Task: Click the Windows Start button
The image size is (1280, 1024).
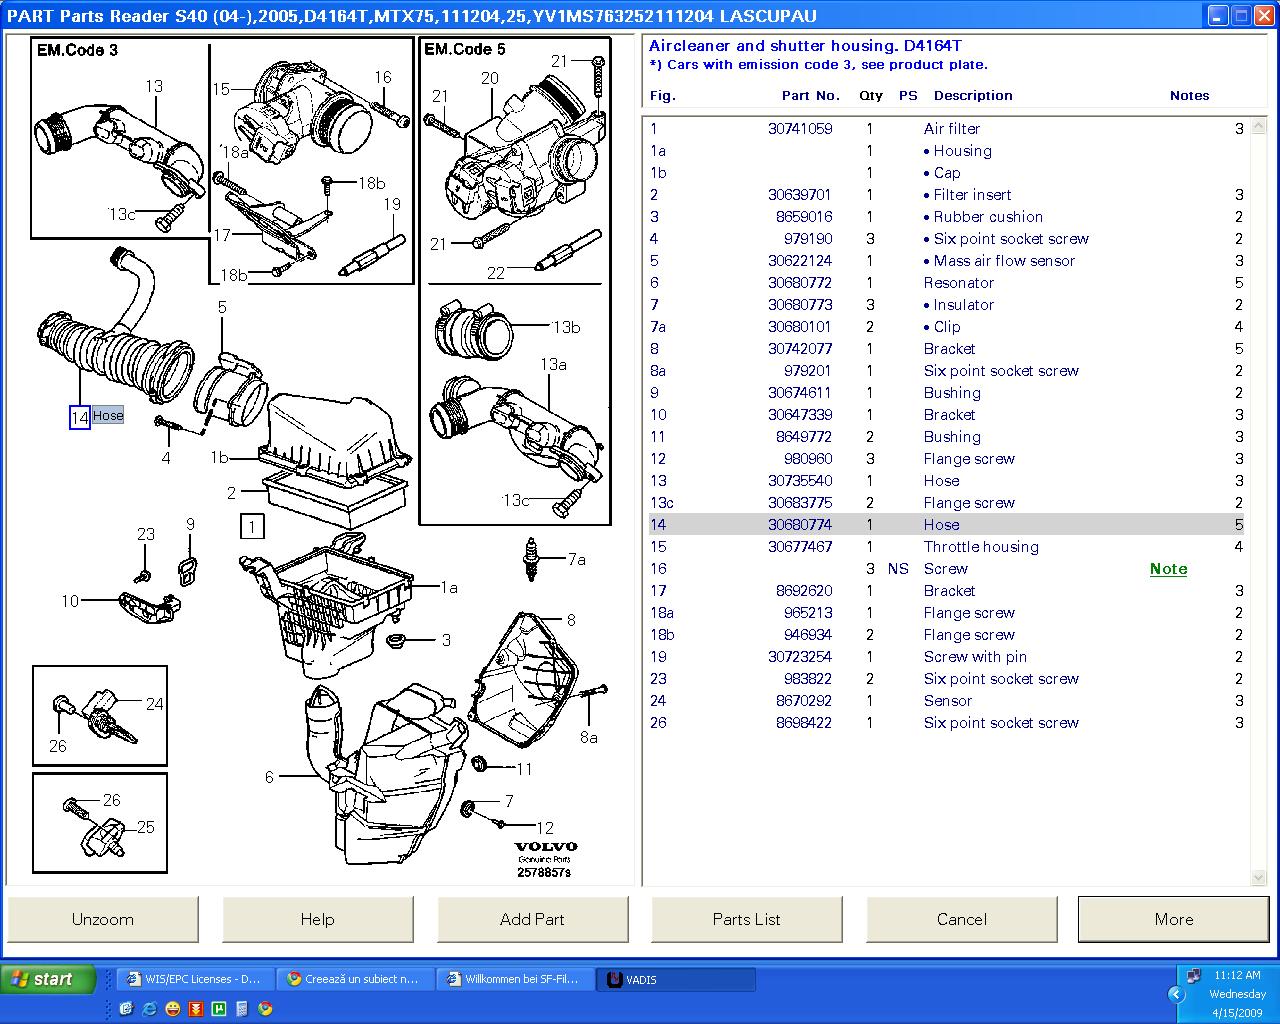Action: coord(48,979)
